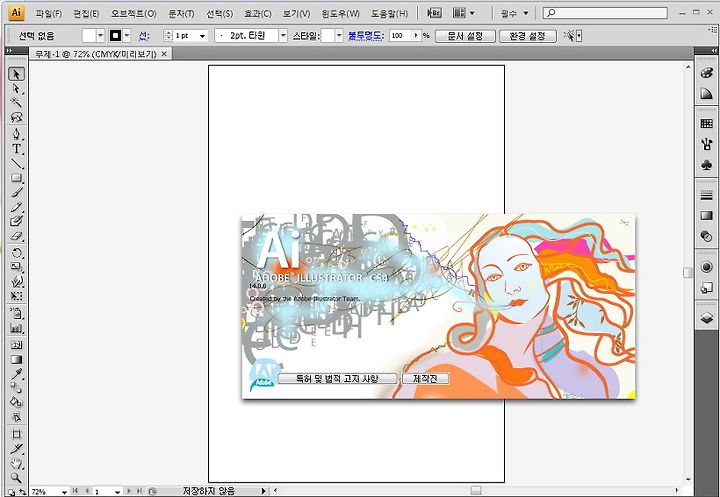Open the 효과(C) menu
Image resolution: width=720 pixels, height=497 pixels.
click(258, 13)
